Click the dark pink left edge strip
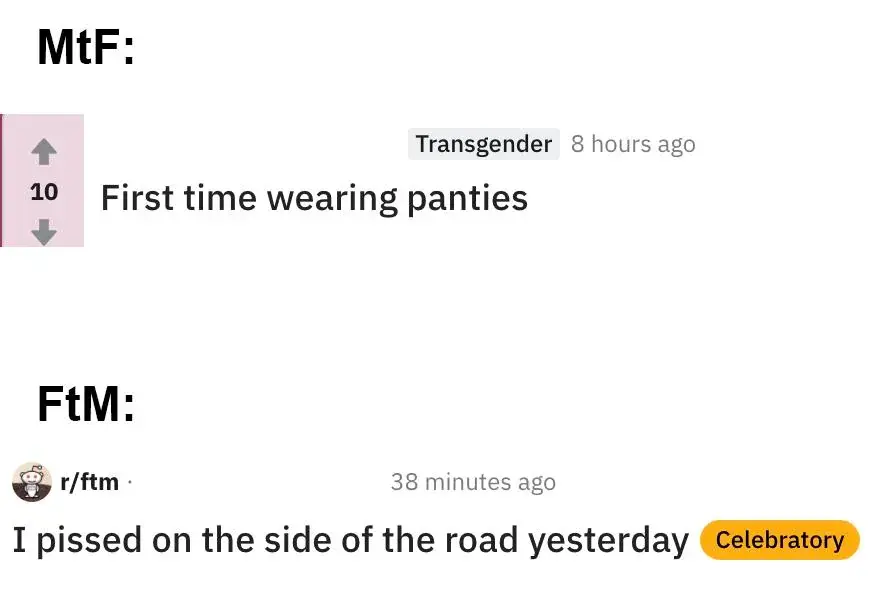Screen dimensions: 887x607 (x=2, y=180)
